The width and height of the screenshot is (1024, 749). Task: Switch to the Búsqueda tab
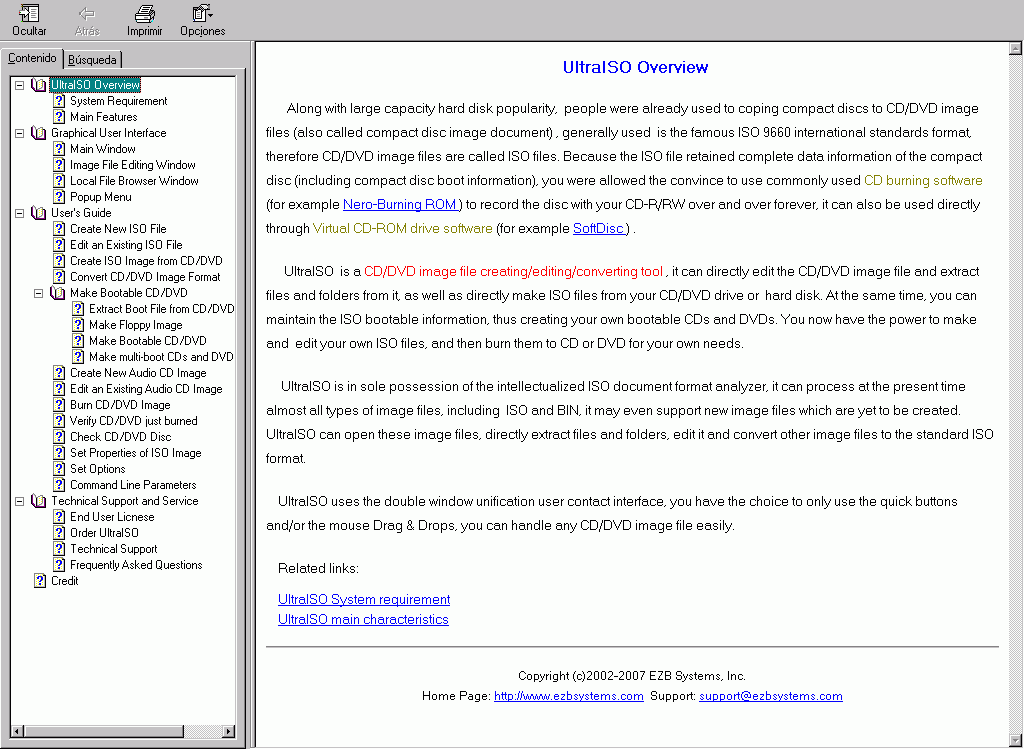(92, 59)
